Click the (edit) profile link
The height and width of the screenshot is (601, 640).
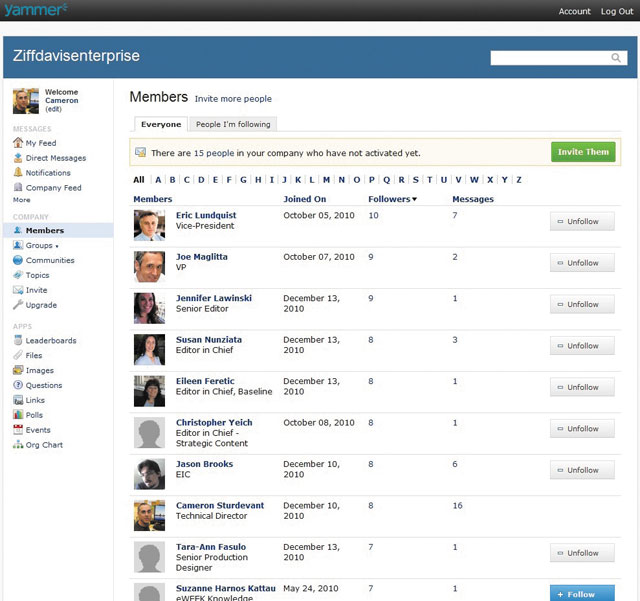point(53,109)
